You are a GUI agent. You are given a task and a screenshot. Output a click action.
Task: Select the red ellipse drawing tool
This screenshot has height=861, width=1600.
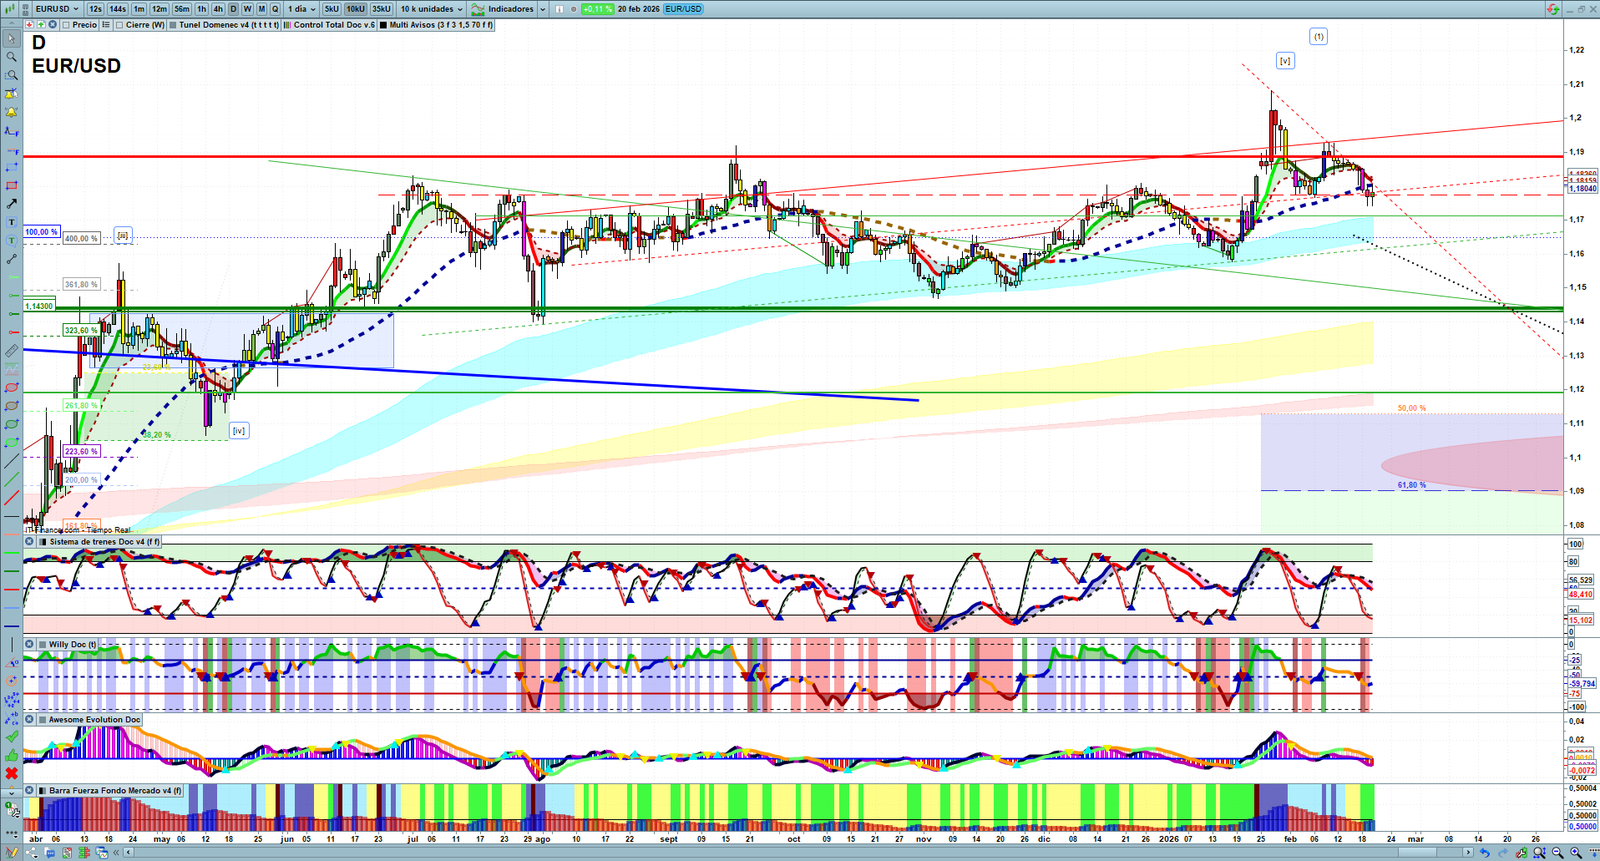click(11, 387)
